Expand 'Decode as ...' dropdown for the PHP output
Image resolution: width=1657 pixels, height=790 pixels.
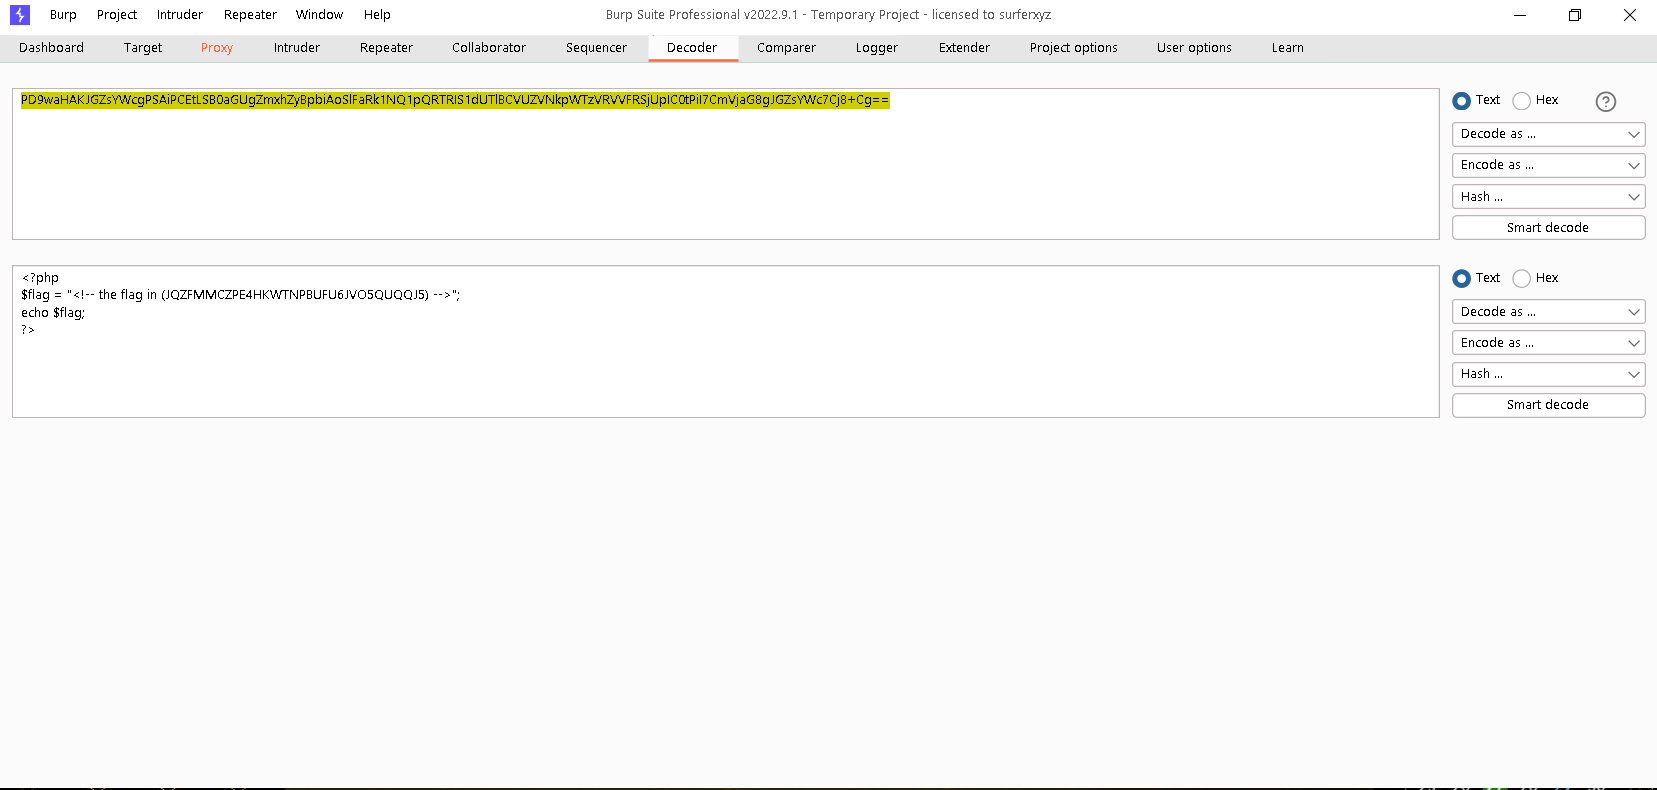(1548, 312)
